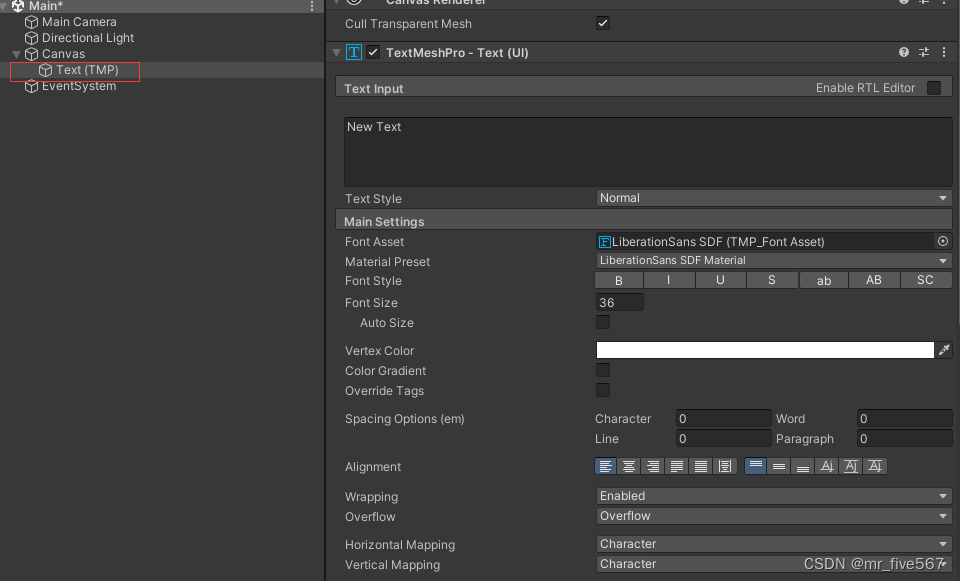Click the Font Size input field
This screenshot has width=960, height=581.
618,302
